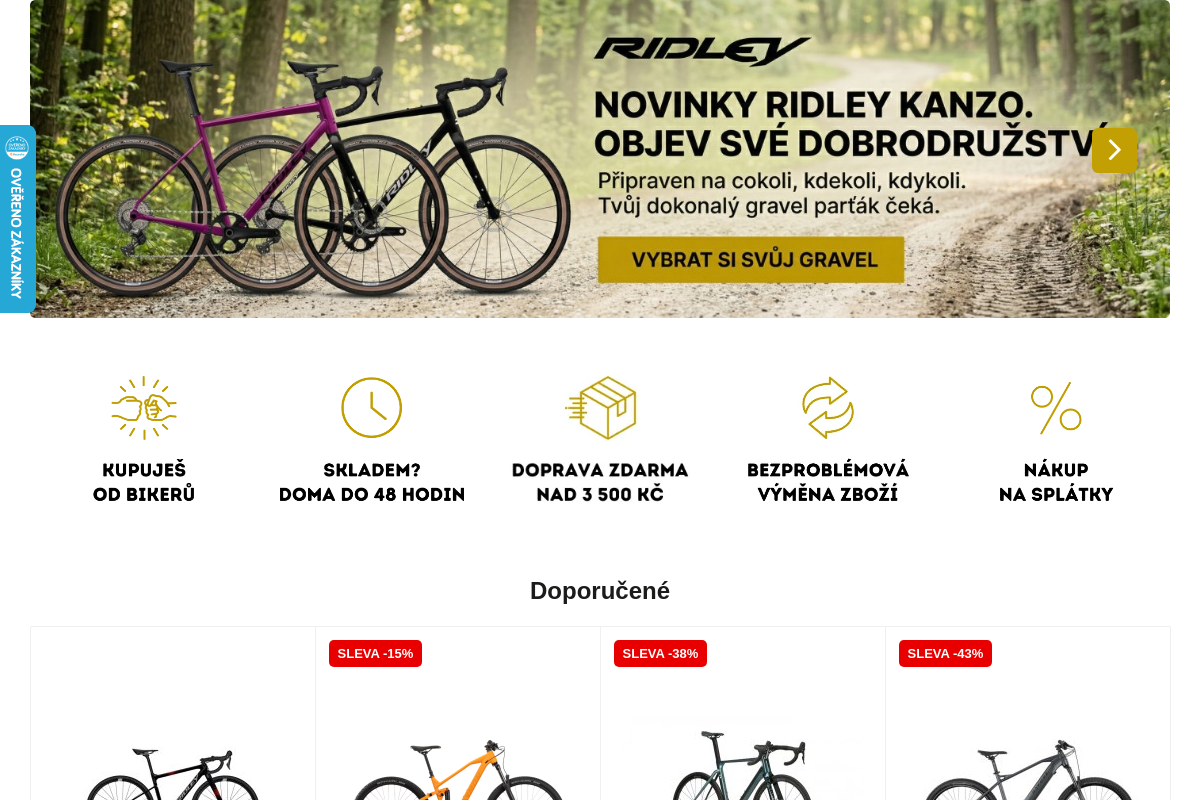The width and height of the screenshot is (1200, 800).
Task: Select the Doprava zdarma nad 3 500 Kč text
Action: click(x=600, y=482)
